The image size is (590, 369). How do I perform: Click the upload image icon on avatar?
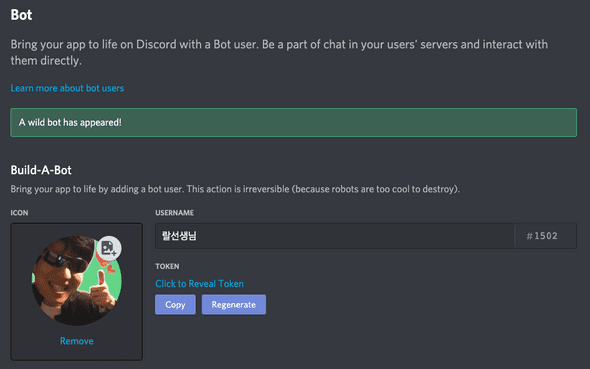click(x=109, y=248)
